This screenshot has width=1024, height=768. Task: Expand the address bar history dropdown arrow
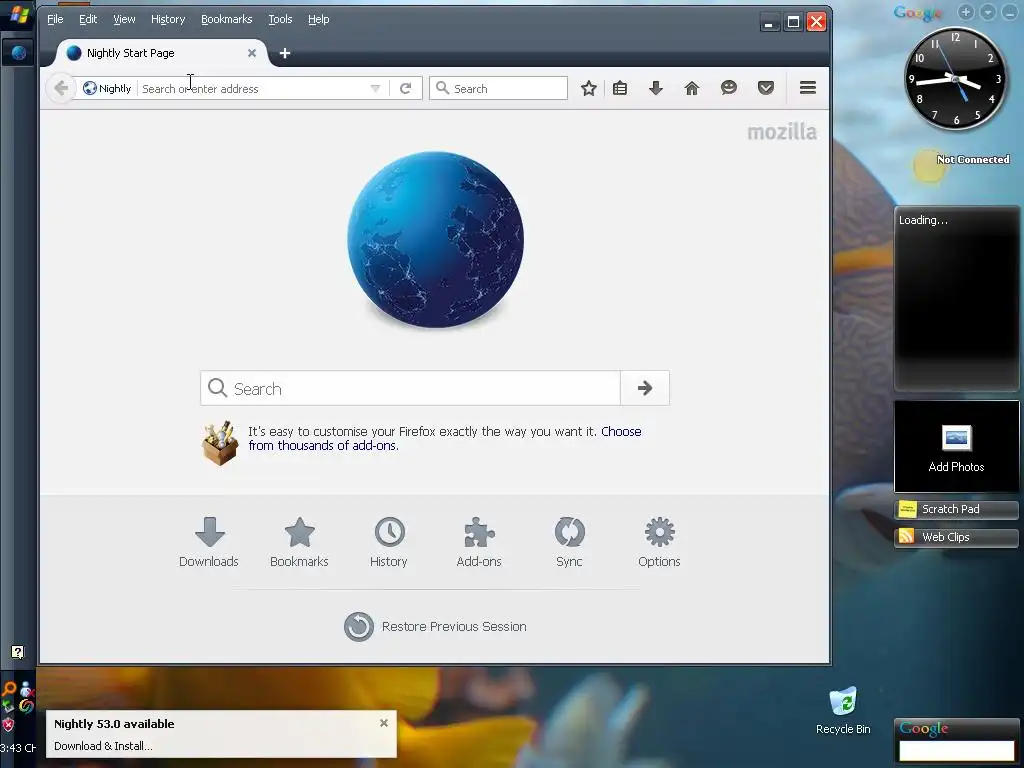click(375, 88)
